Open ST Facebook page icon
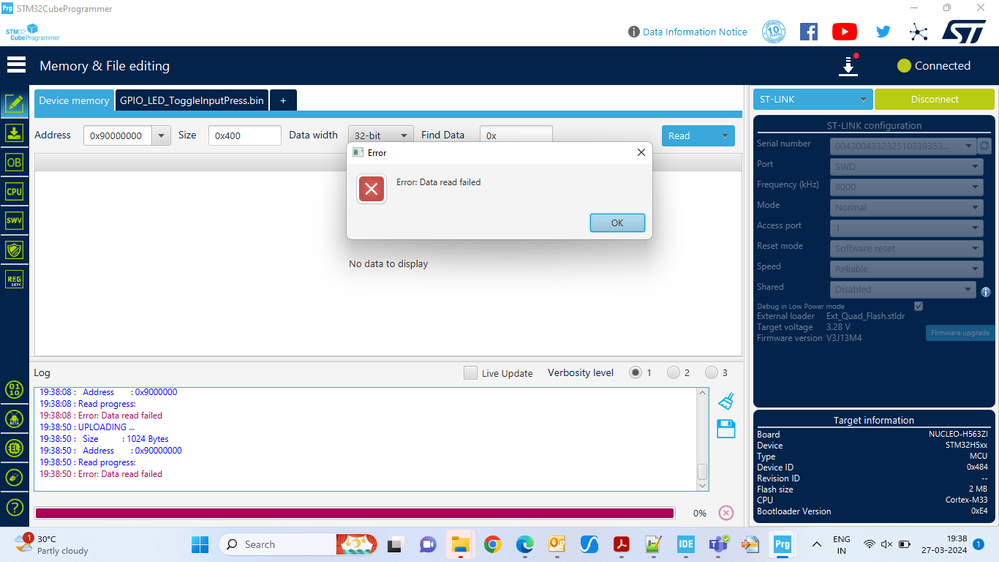Viewport: 999px width, 562px height. pos(809,31)
